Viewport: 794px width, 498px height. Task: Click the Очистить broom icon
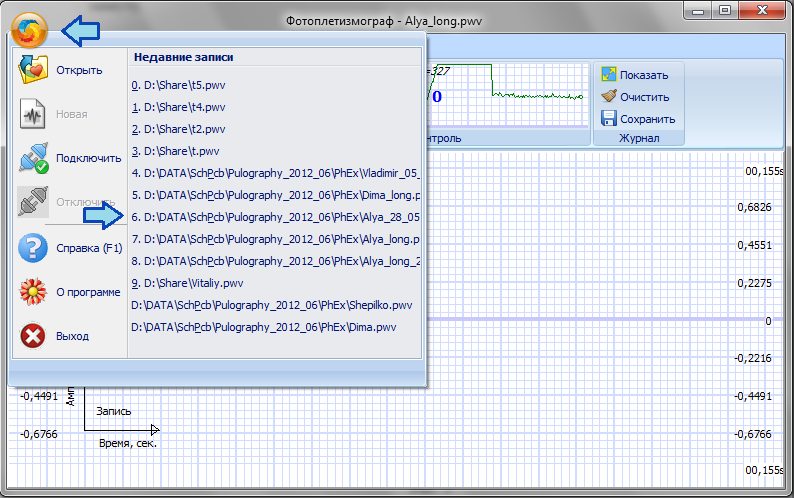coord(608,97)
